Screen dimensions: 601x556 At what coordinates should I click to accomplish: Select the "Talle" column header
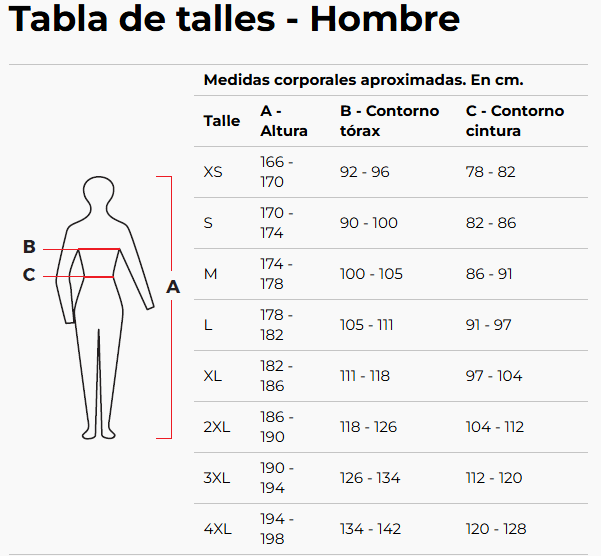[x=222, y=121]
